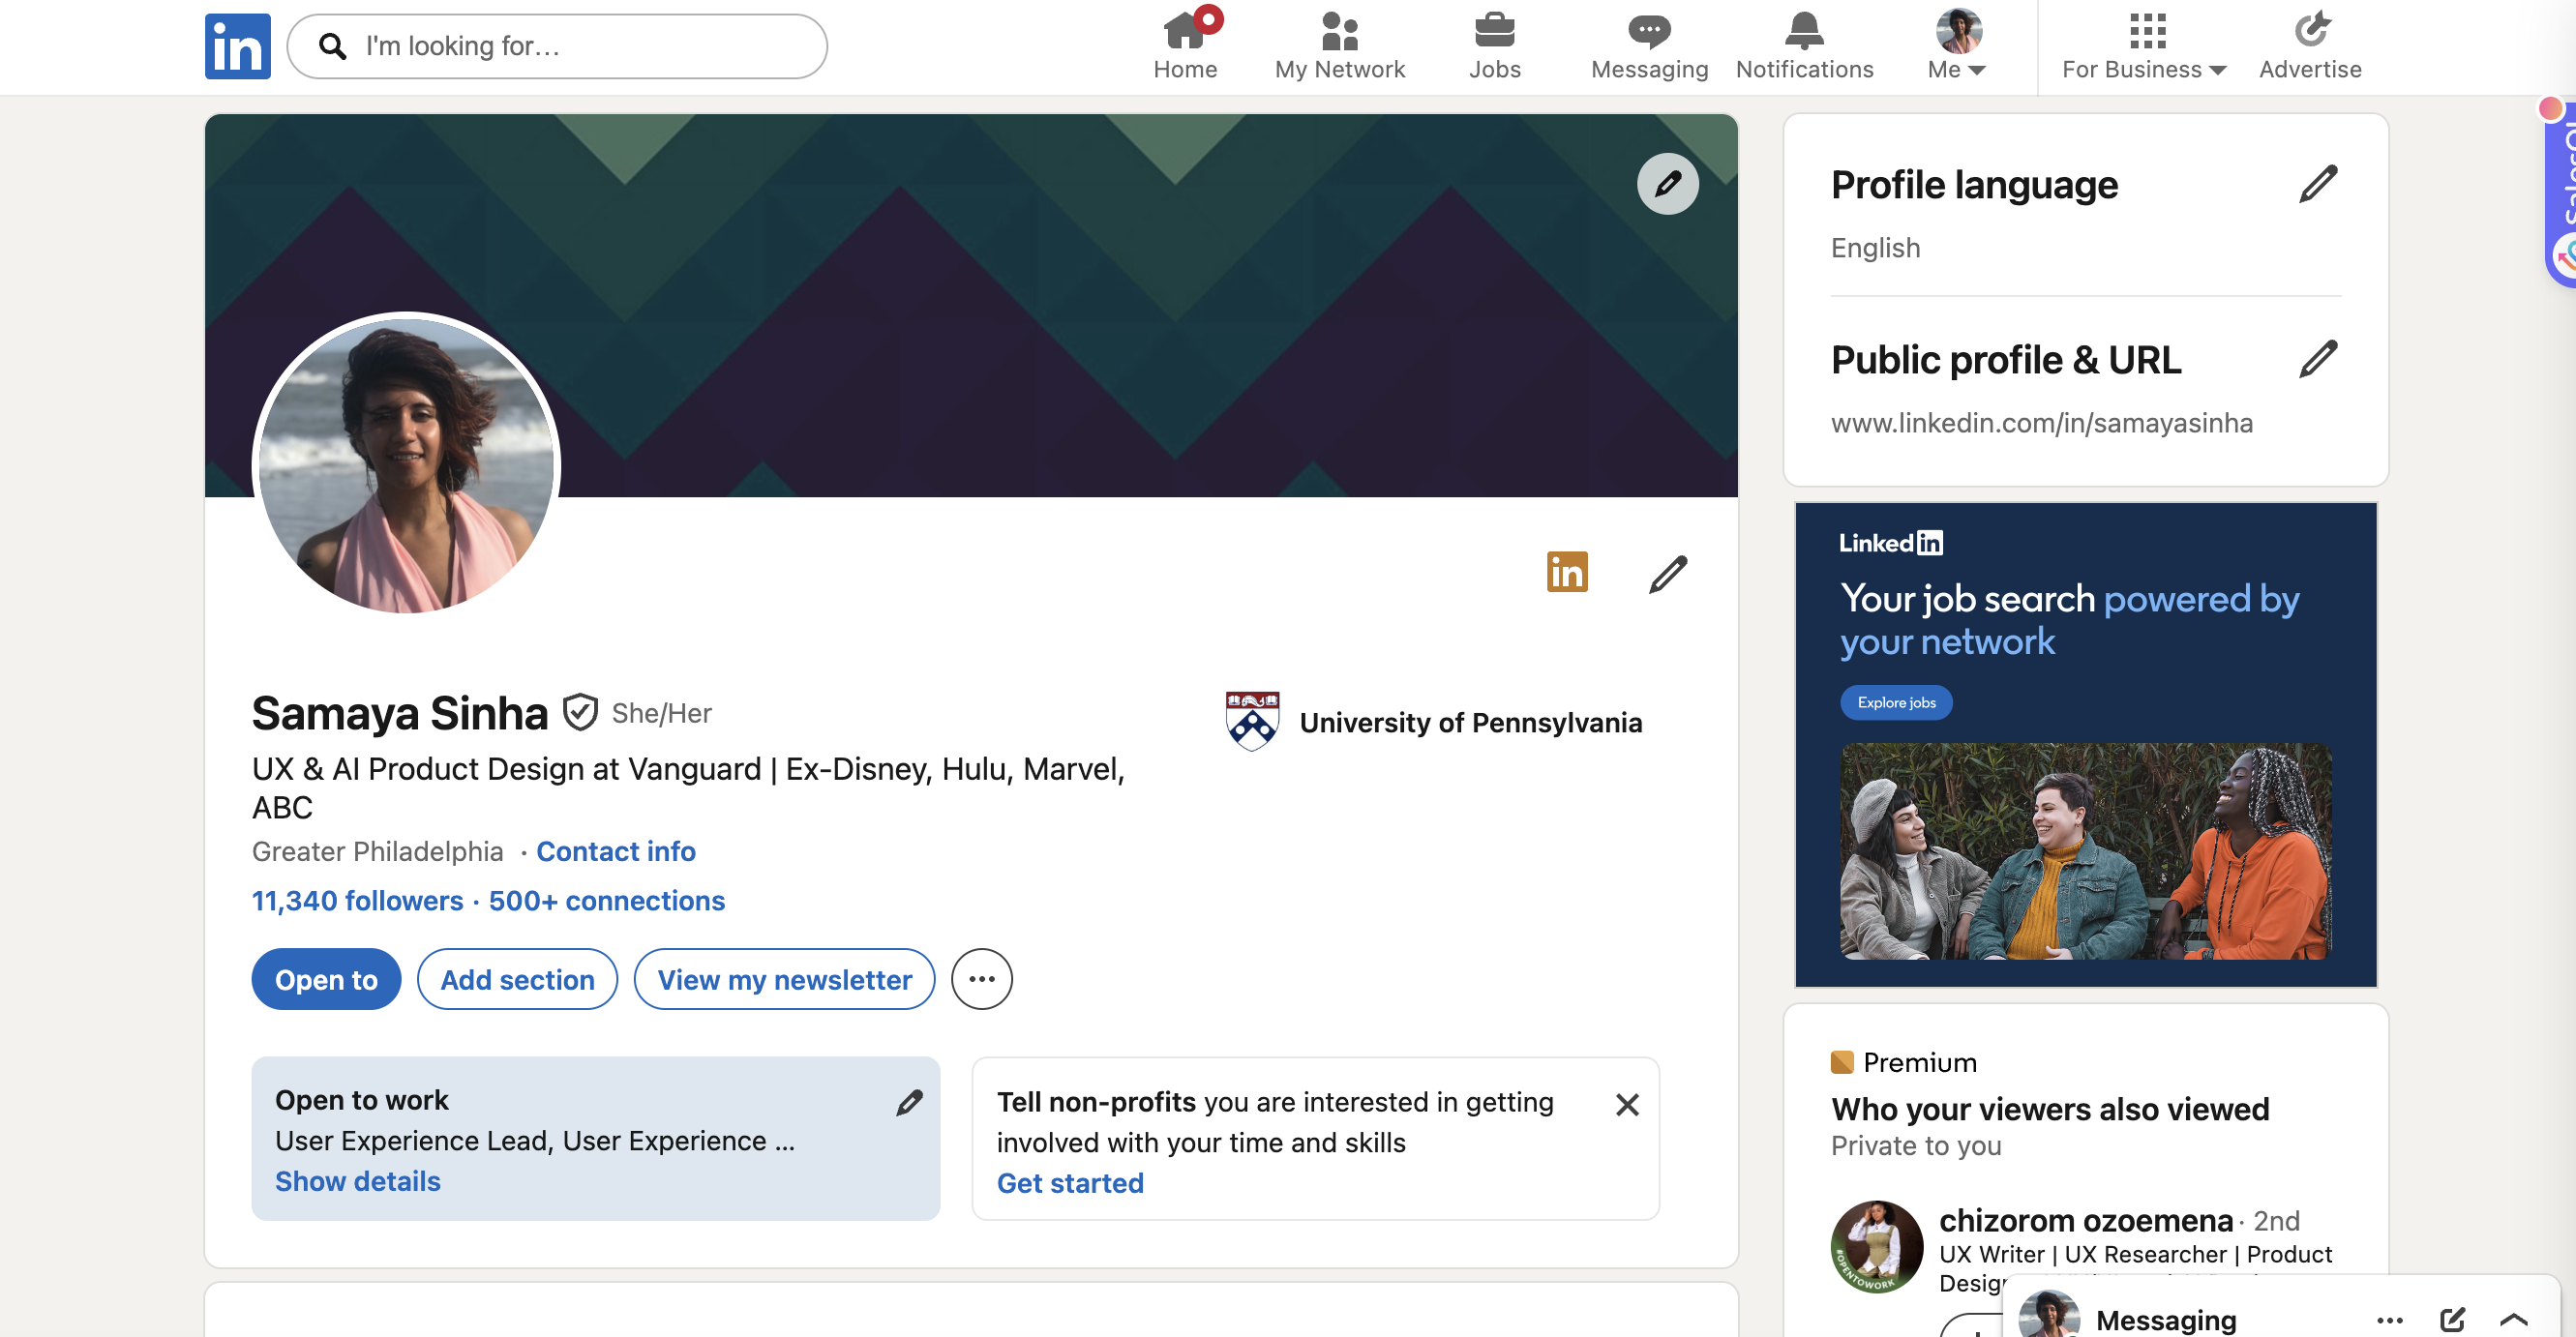Click the public profile URL text

pyautogui.click(x=2042, y=423)
